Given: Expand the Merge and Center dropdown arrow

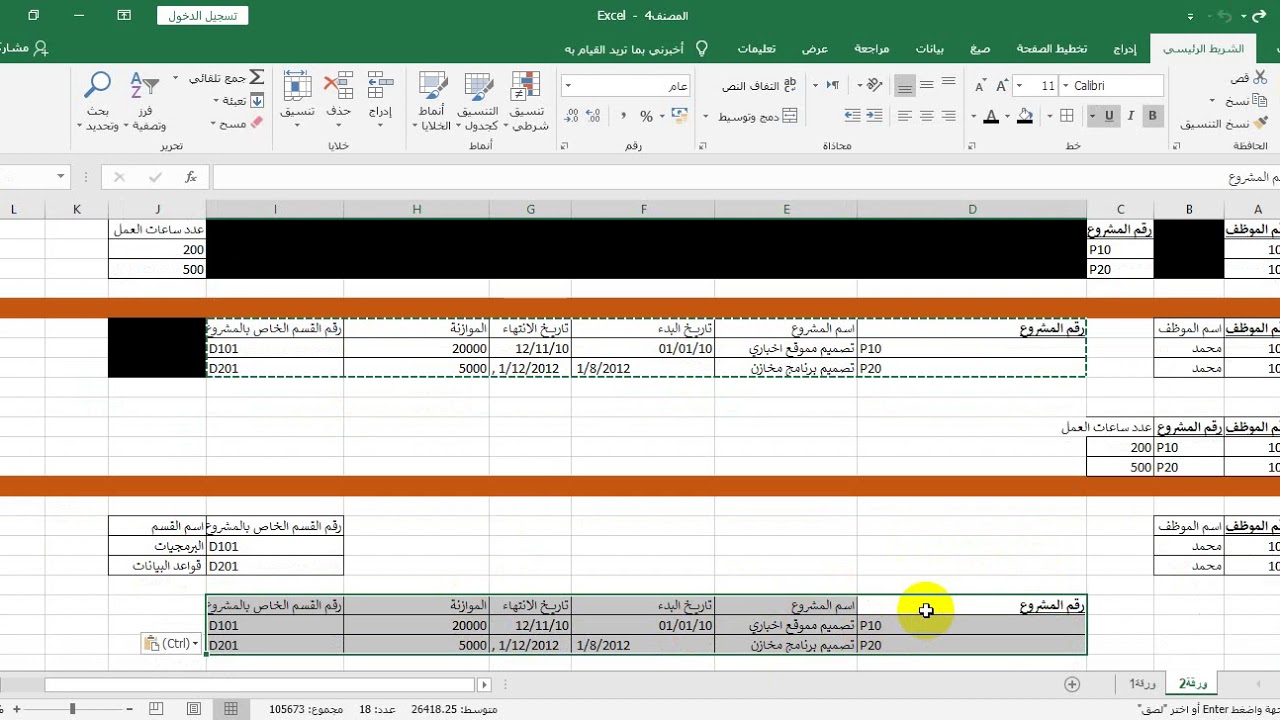Looking at the screenshot, I should [x=706, y=117].
